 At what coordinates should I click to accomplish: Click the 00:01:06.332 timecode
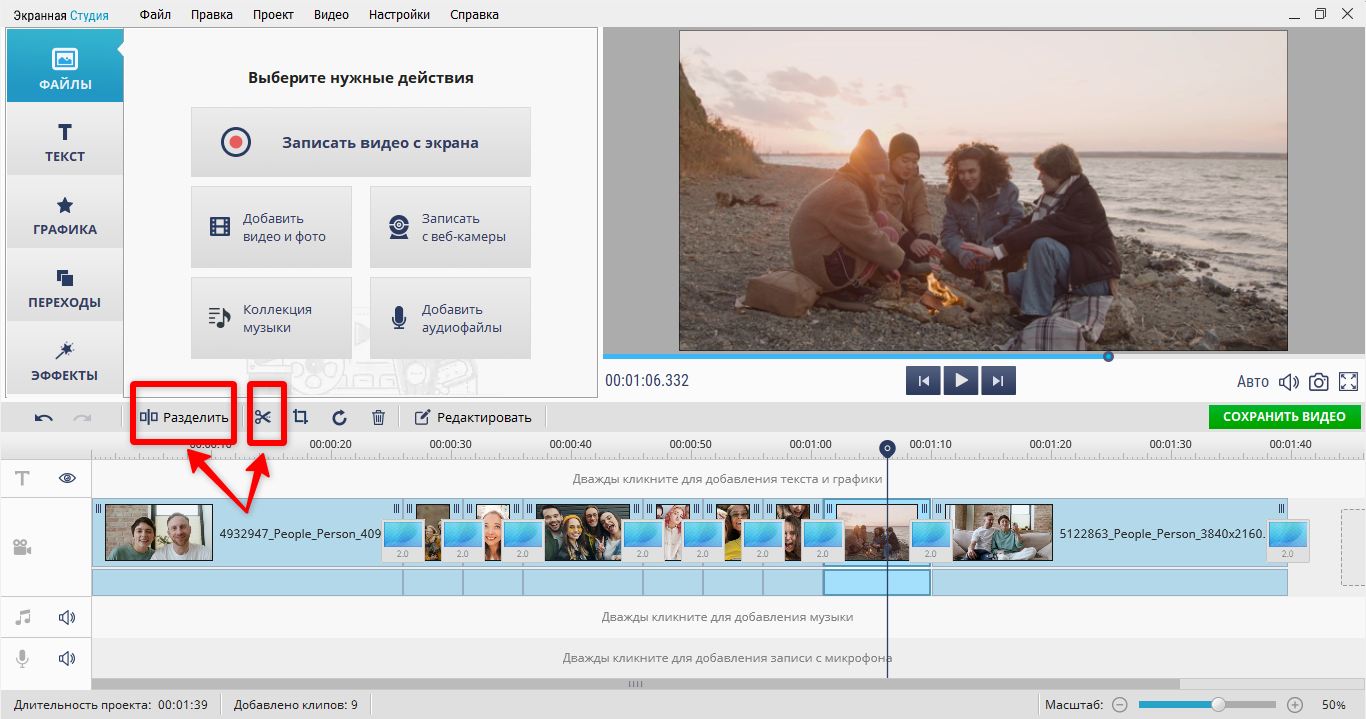click(x=647, y=381)
